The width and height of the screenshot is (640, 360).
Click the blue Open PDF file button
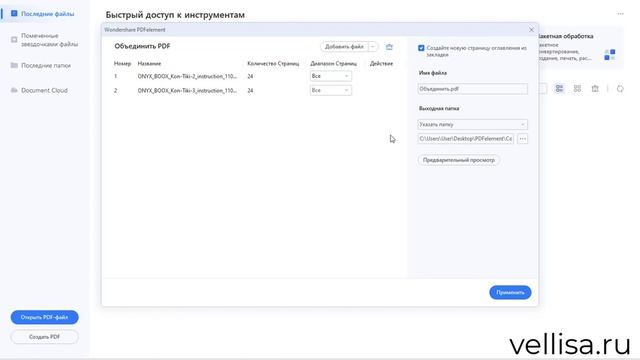[44, 317]
